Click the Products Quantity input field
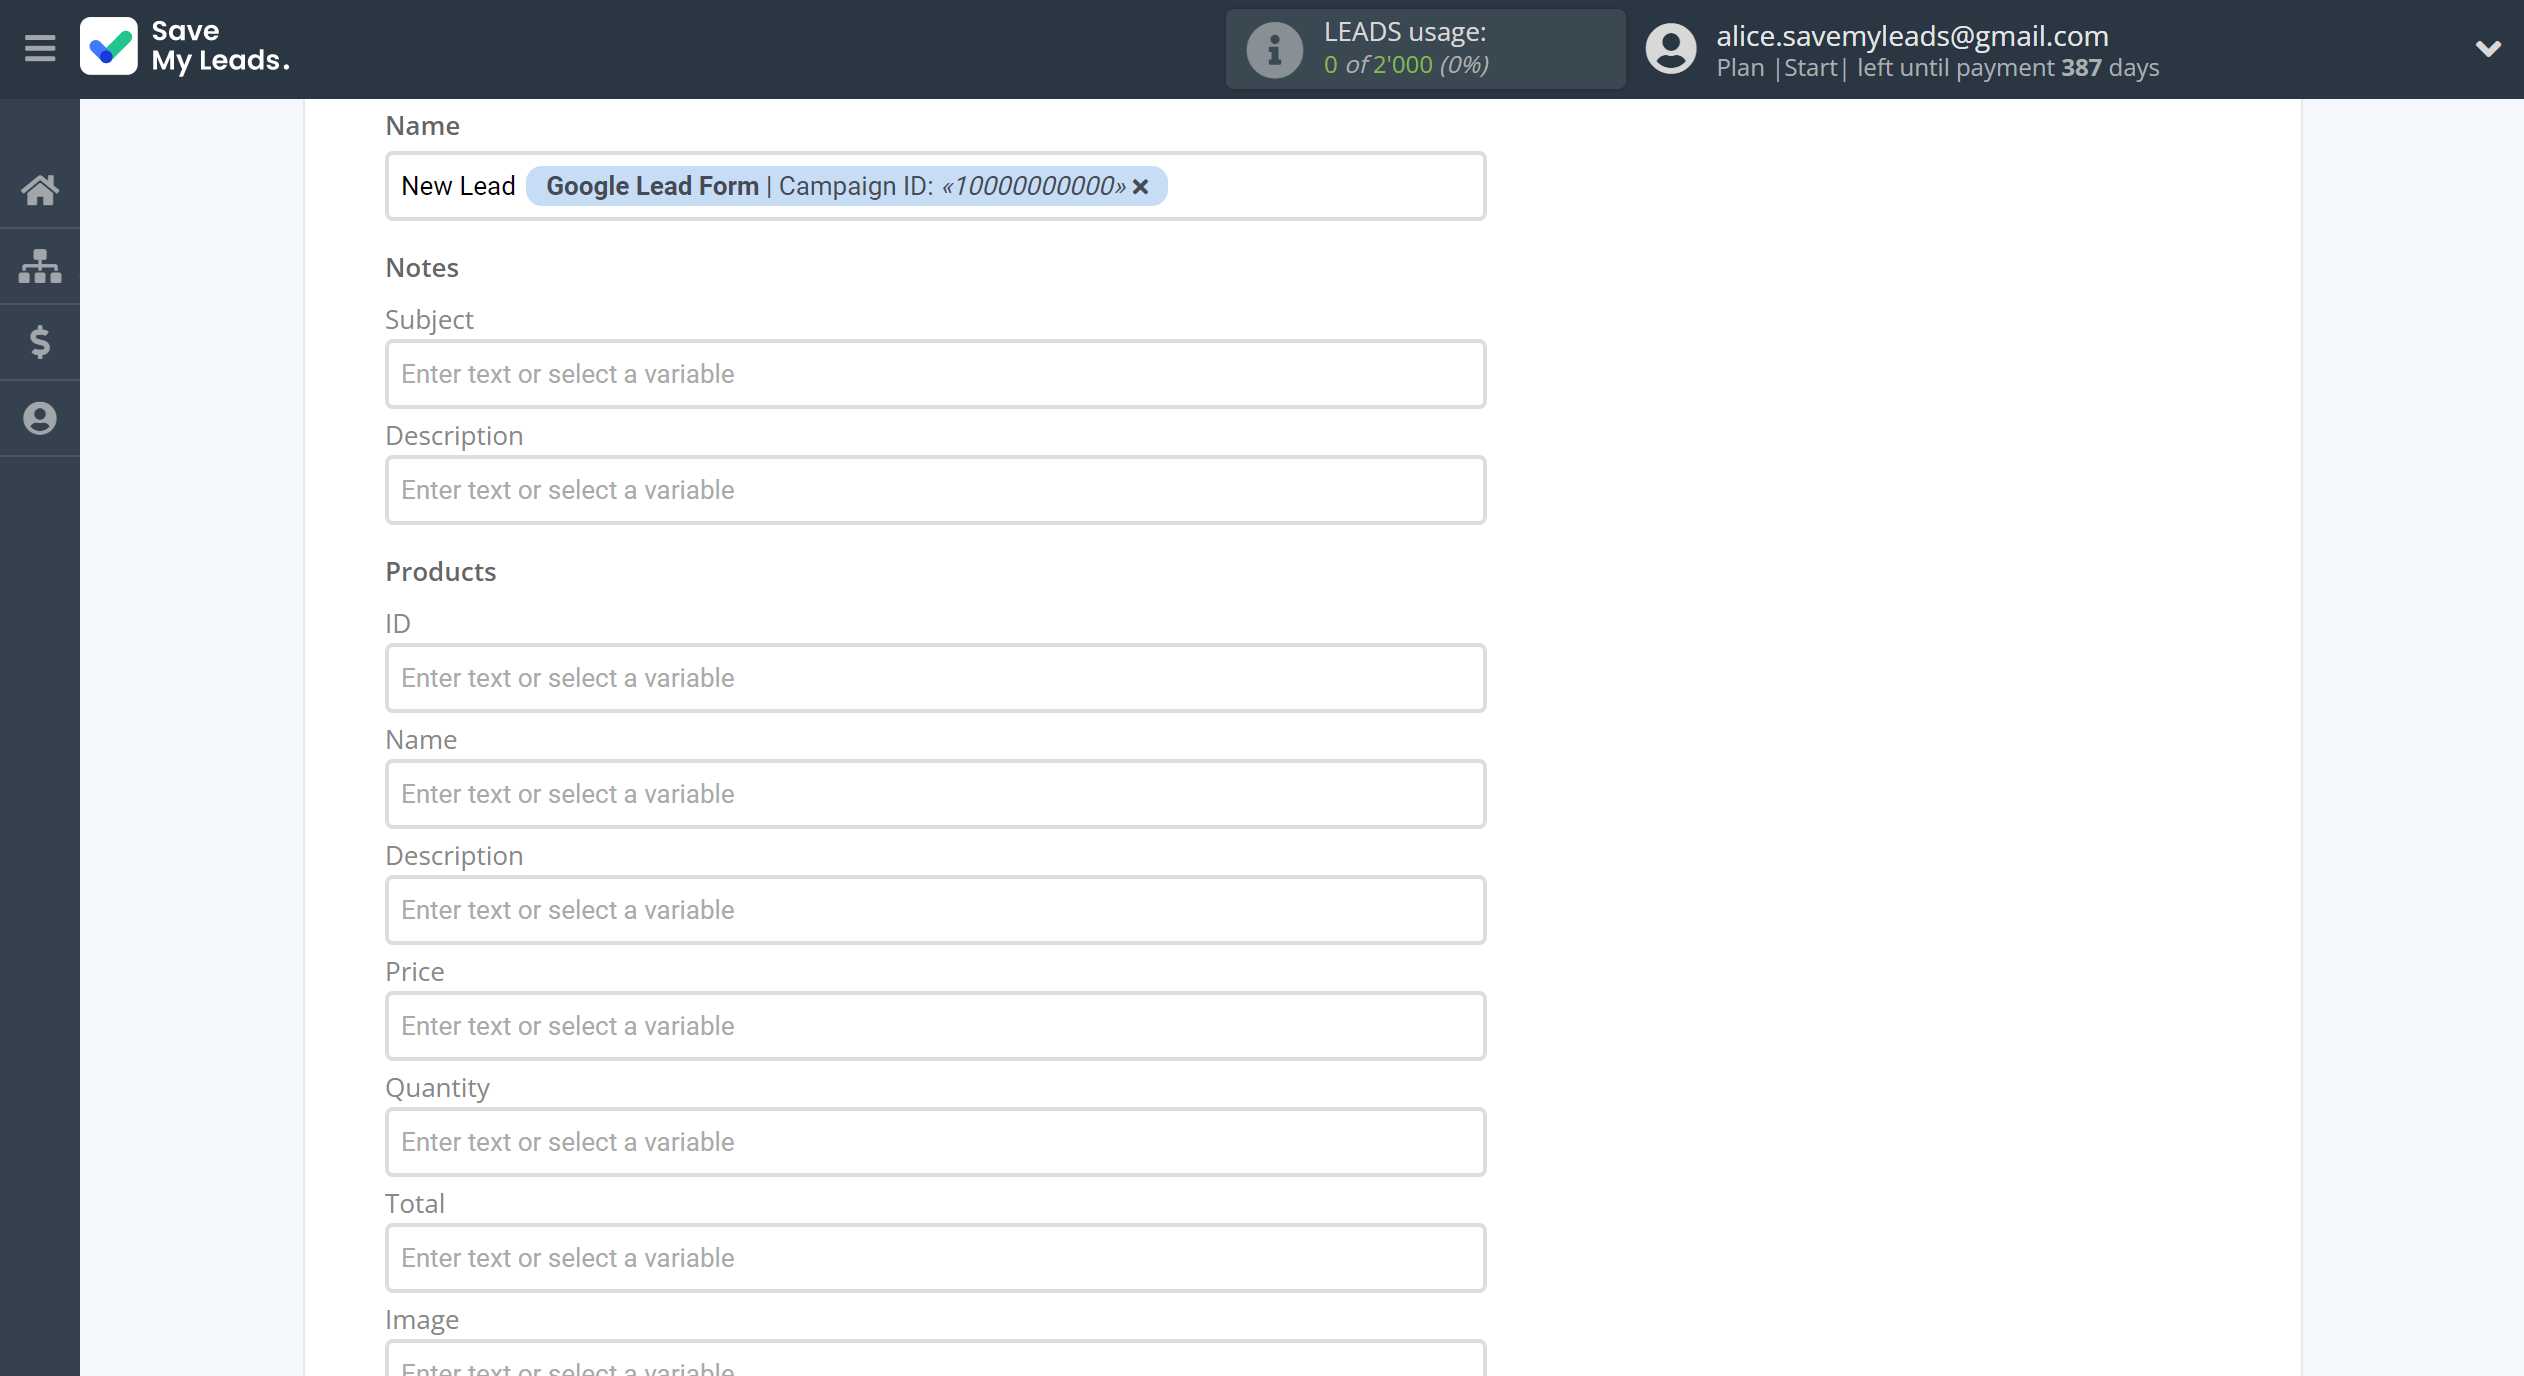The width and height of the screenshot is (2524, 1376). coord(936,1142)
